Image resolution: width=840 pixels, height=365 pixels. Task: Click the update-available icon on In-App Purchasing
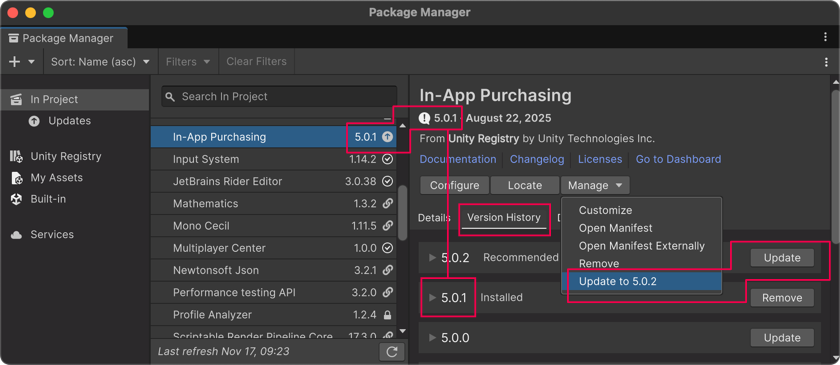[x=388, y=137]
